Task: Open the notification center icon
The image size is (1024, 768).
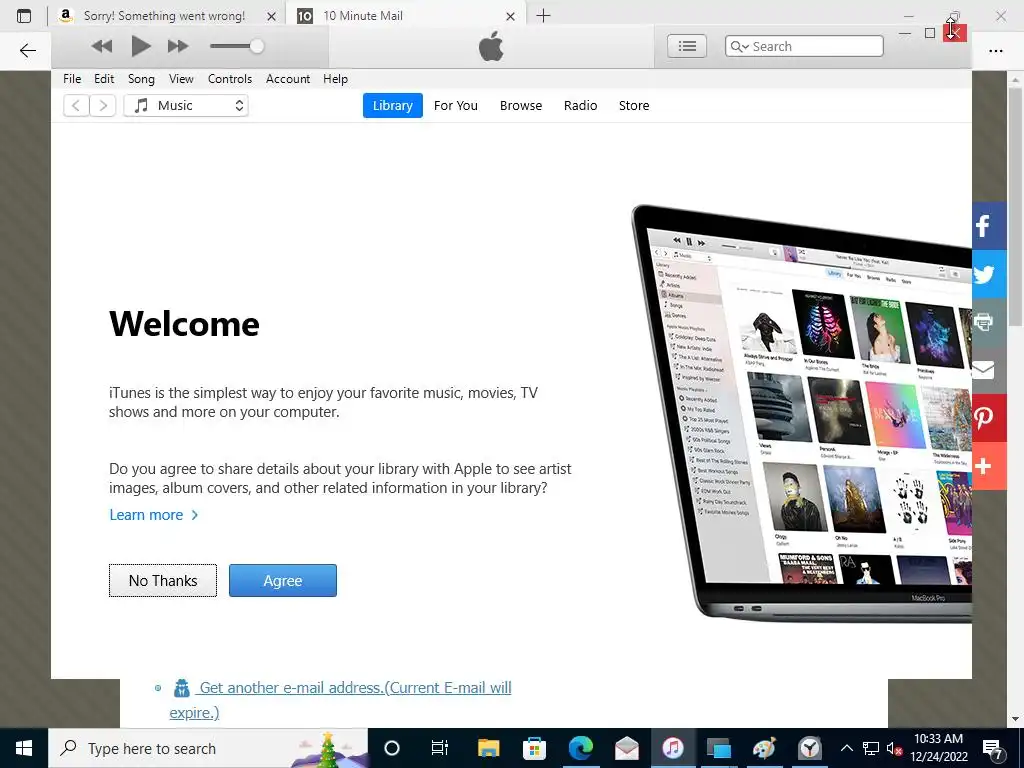Action: [x=993, y=748]
